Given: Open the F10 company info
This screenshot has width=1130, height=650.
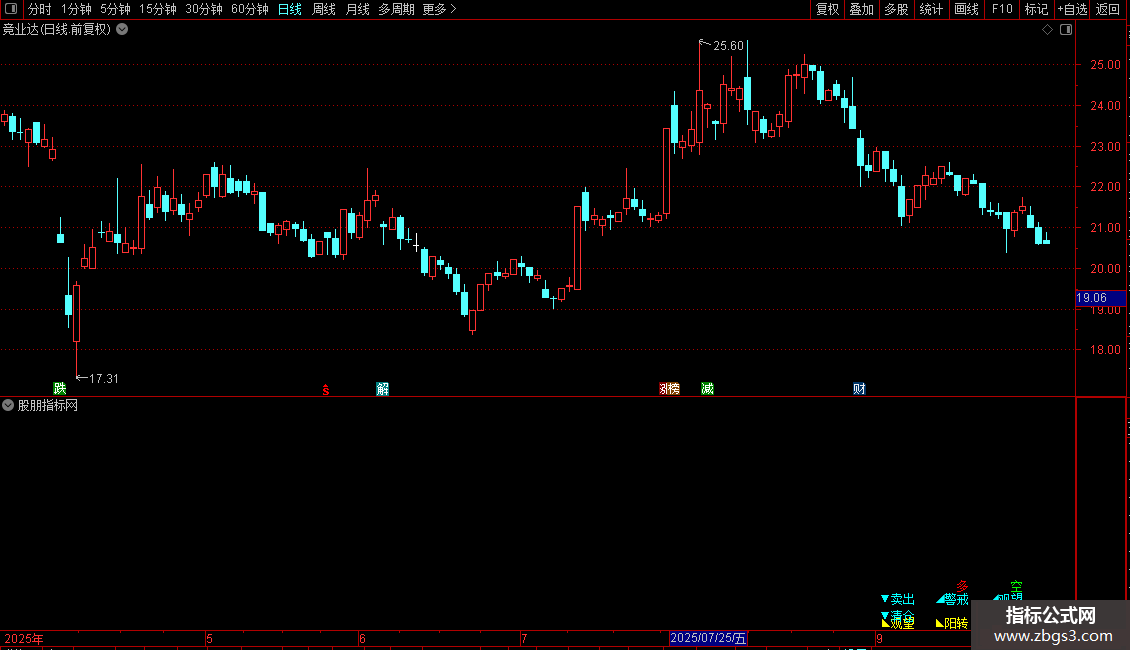Looking at the screenshot, I should [x=1002, y=9].
